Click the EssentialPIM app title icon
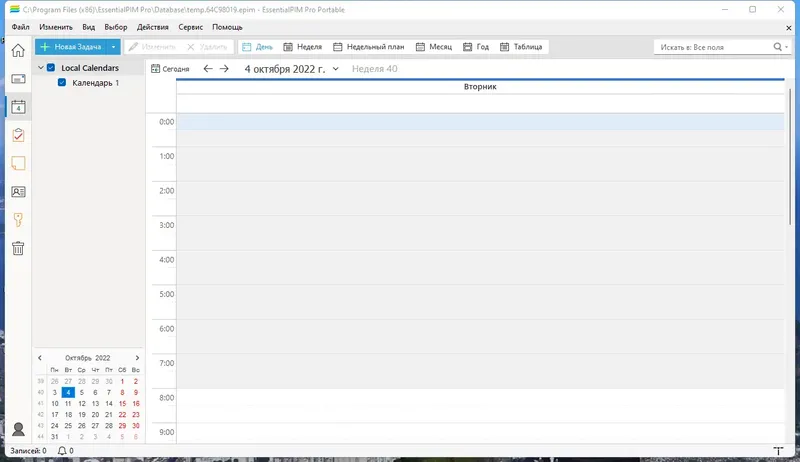The image size is (800, 462). pyautogui.click(x=15, y=9)
